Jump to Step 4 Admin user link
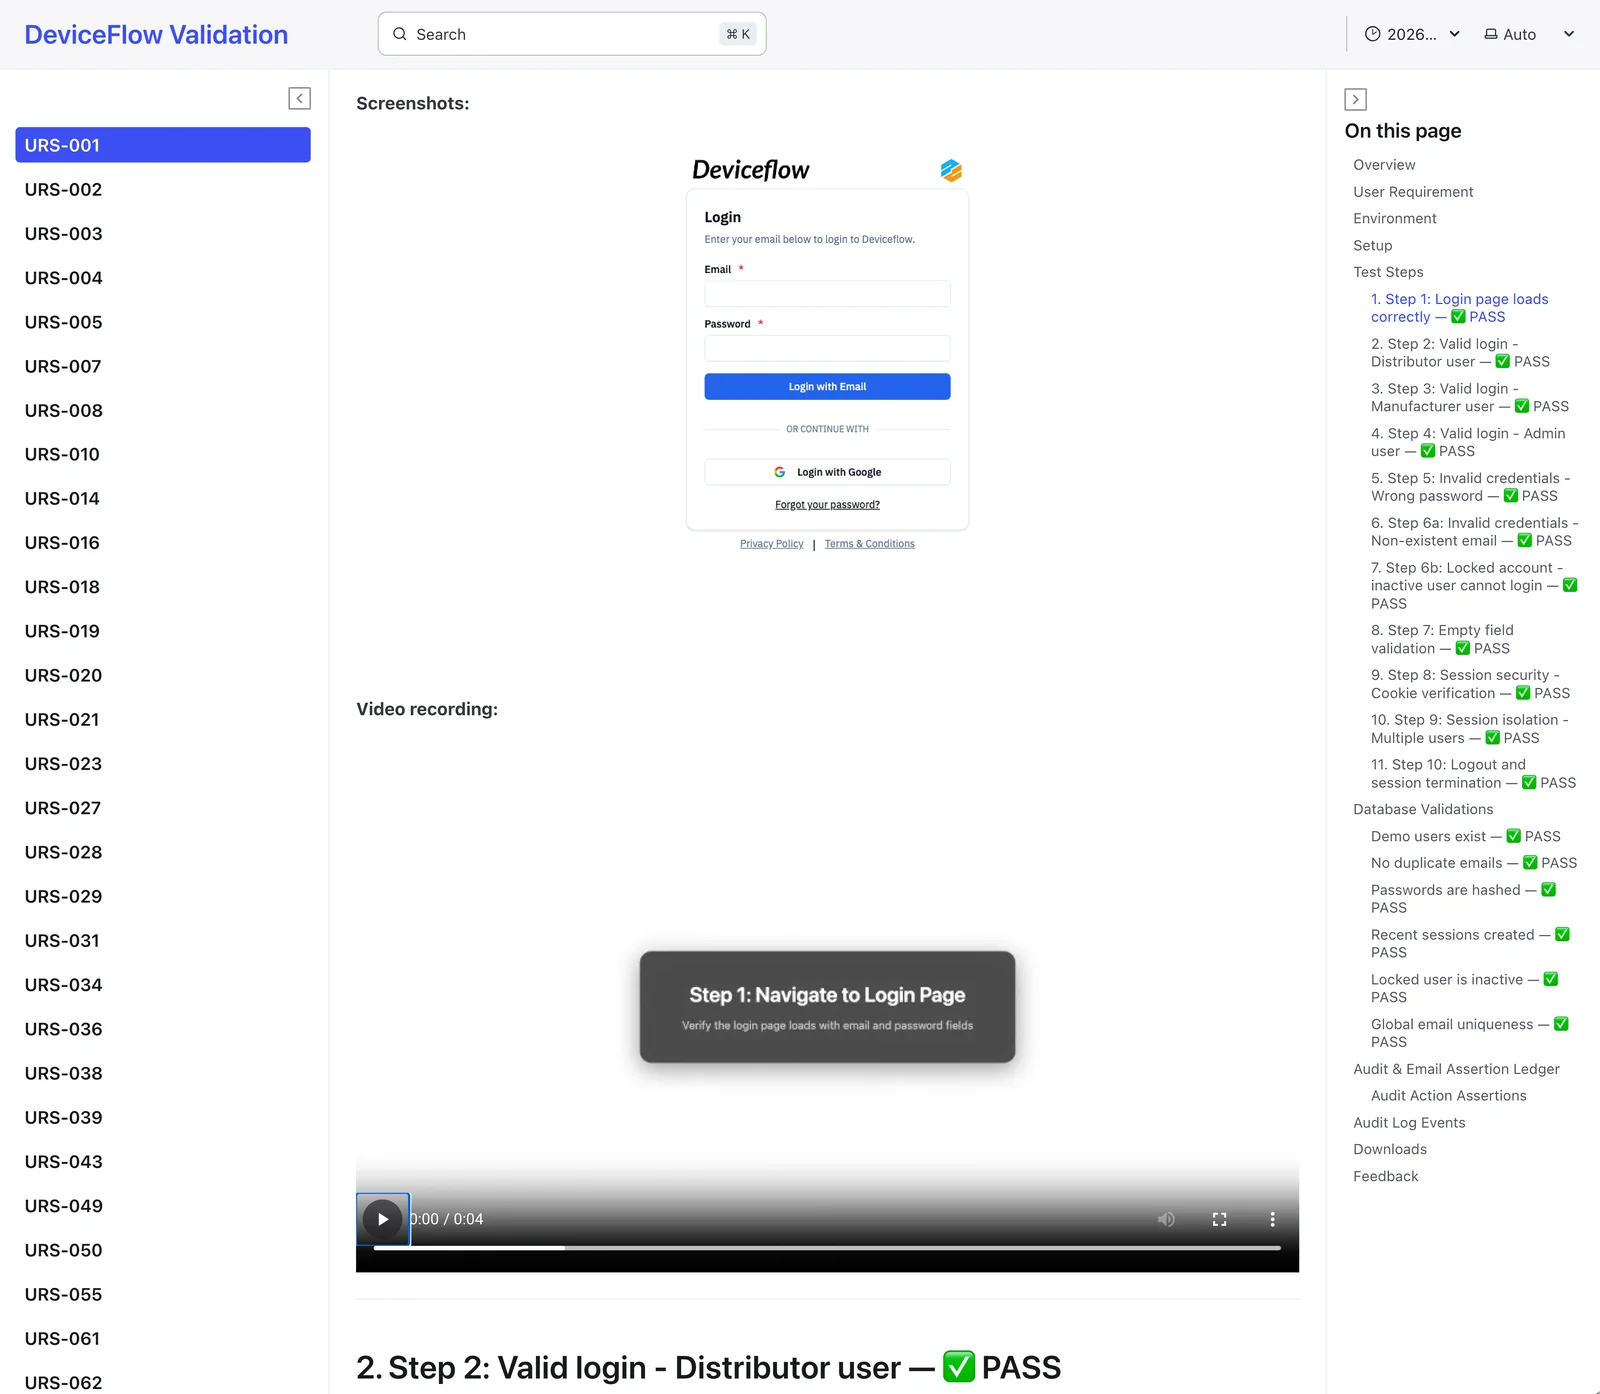The width and height of the screenshot is (1600, 1394). pyautogui.click(x=1468, y=442)
